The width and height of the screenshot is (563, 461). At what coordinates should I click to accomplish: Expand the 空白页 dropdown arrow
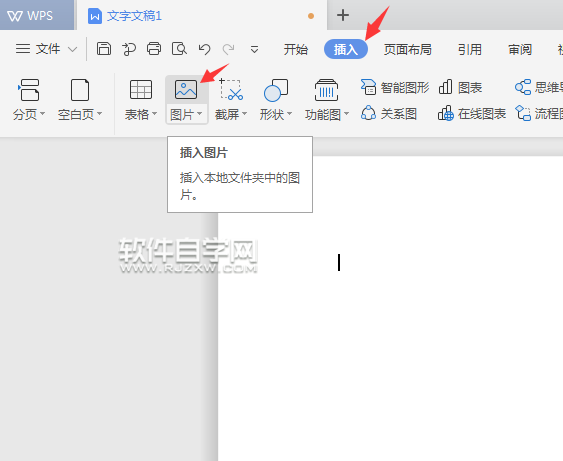click(99, 114)
